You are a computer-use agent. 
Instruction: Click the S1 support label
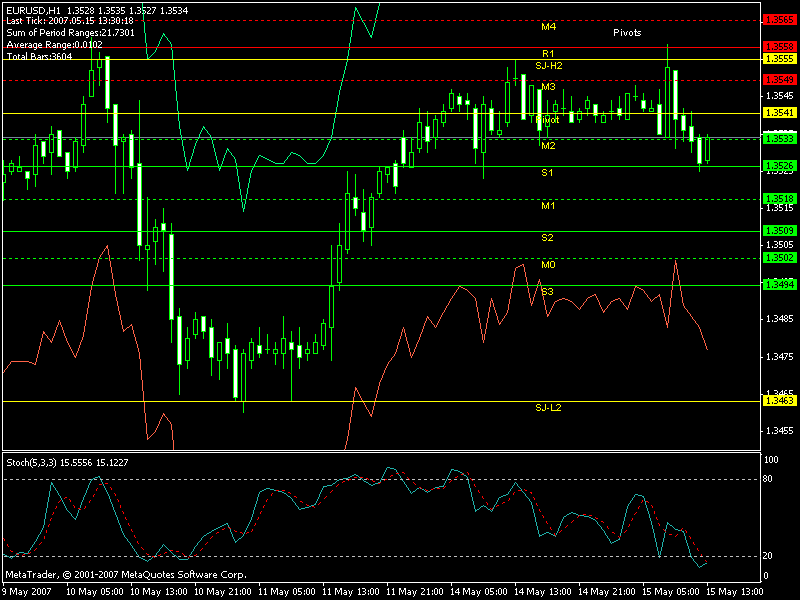[x=548, y=173]
